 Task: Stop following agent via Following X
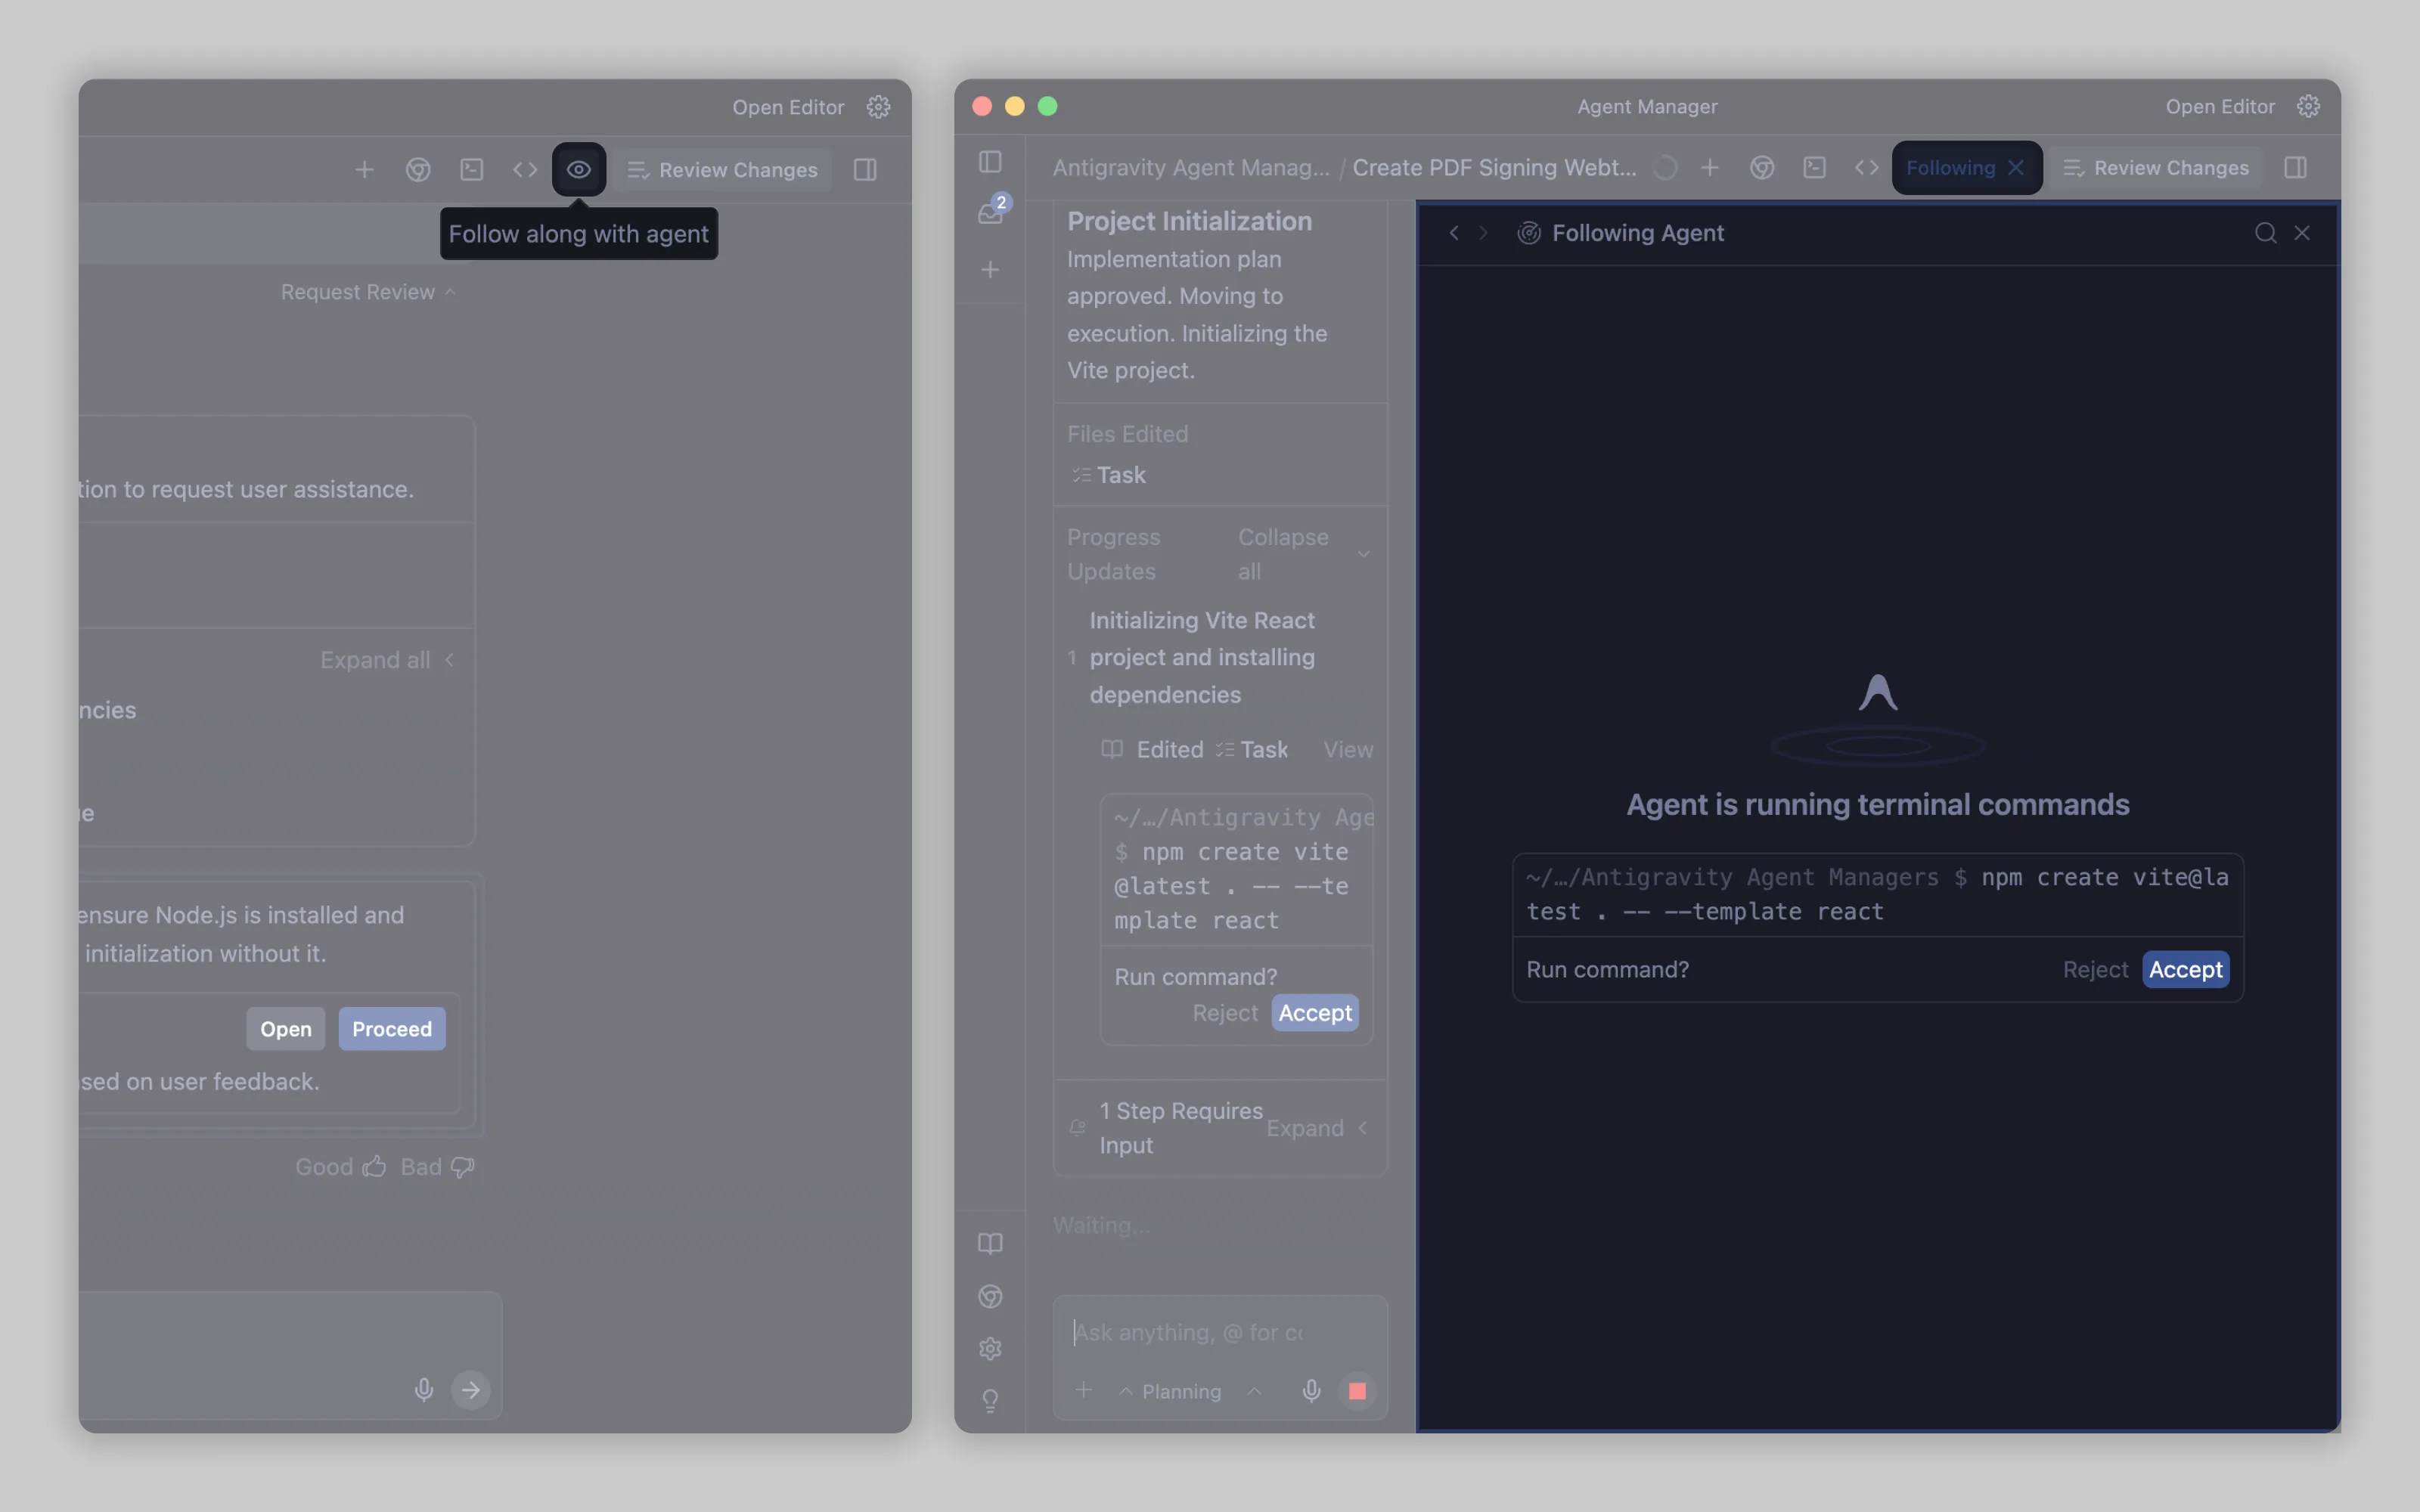coord(2016,168)
